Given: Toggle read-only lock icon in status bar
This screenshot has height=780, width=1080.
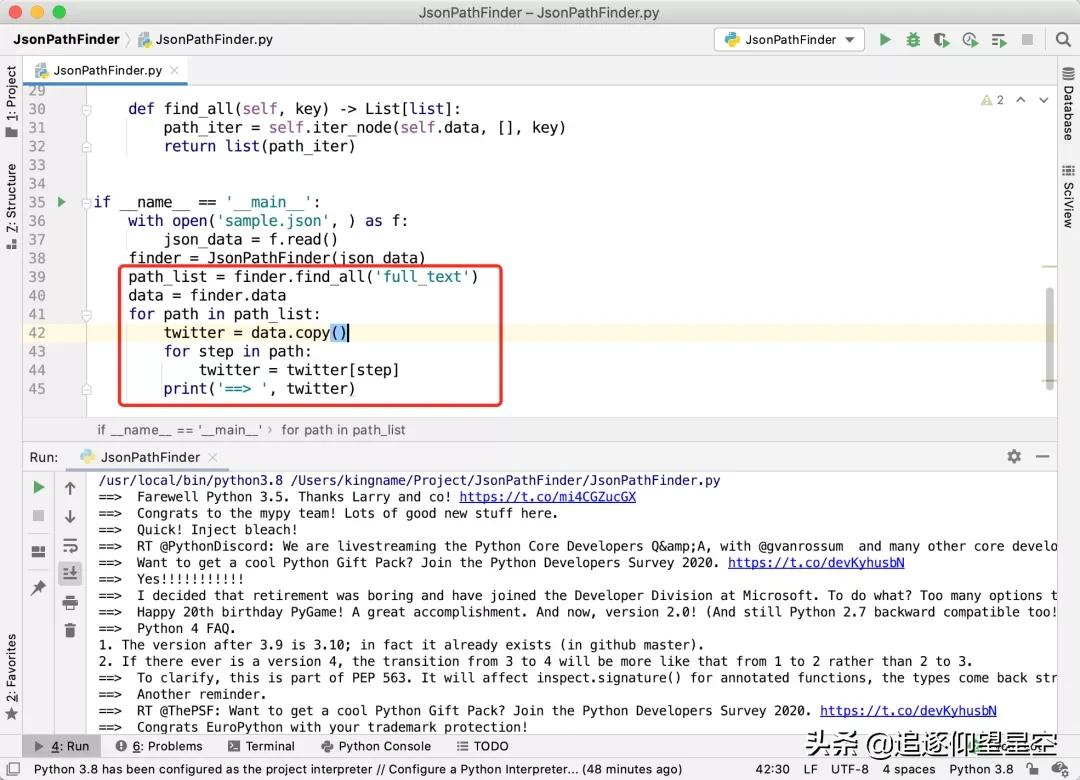Looking at the screenshot, I should (x=1032, y=769).
